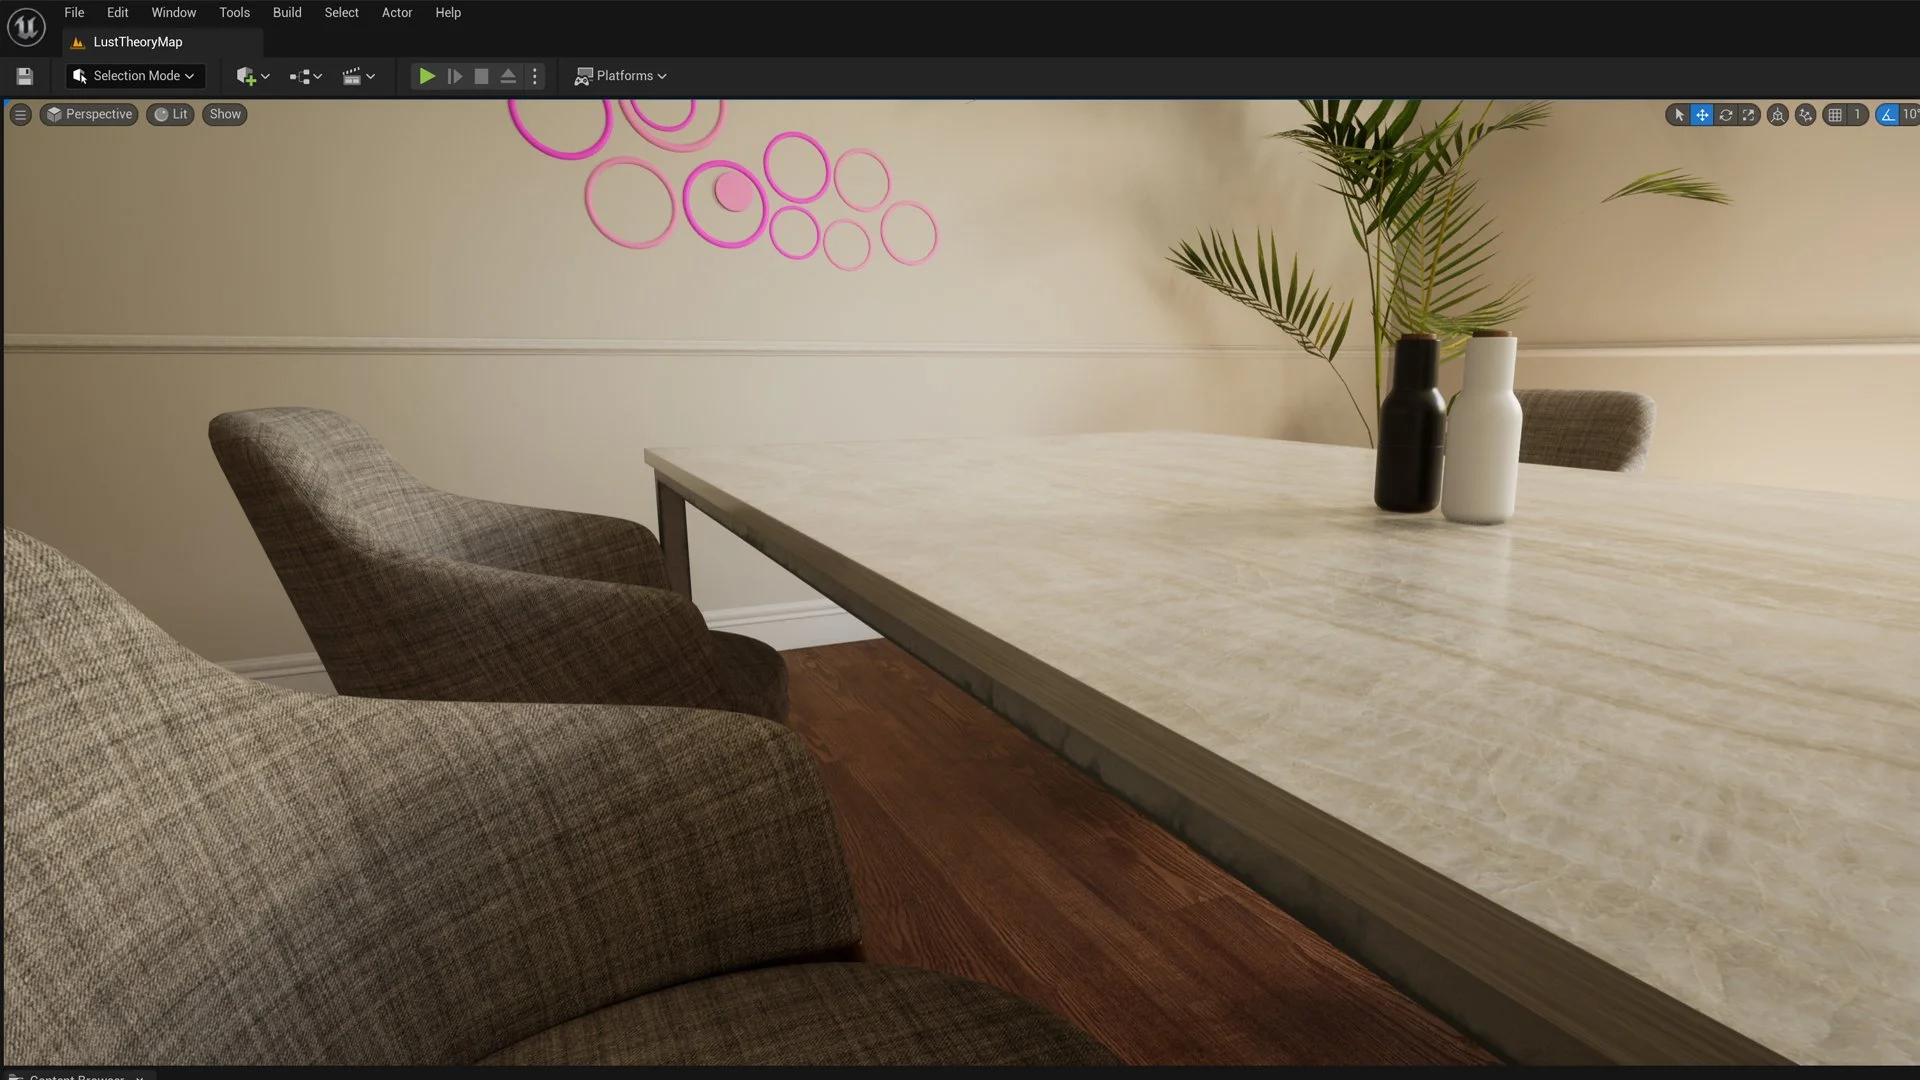This screenshot has width=1920, height=1080.
Task: Open the Selection Mode dropdown
Action: (135, 76)
